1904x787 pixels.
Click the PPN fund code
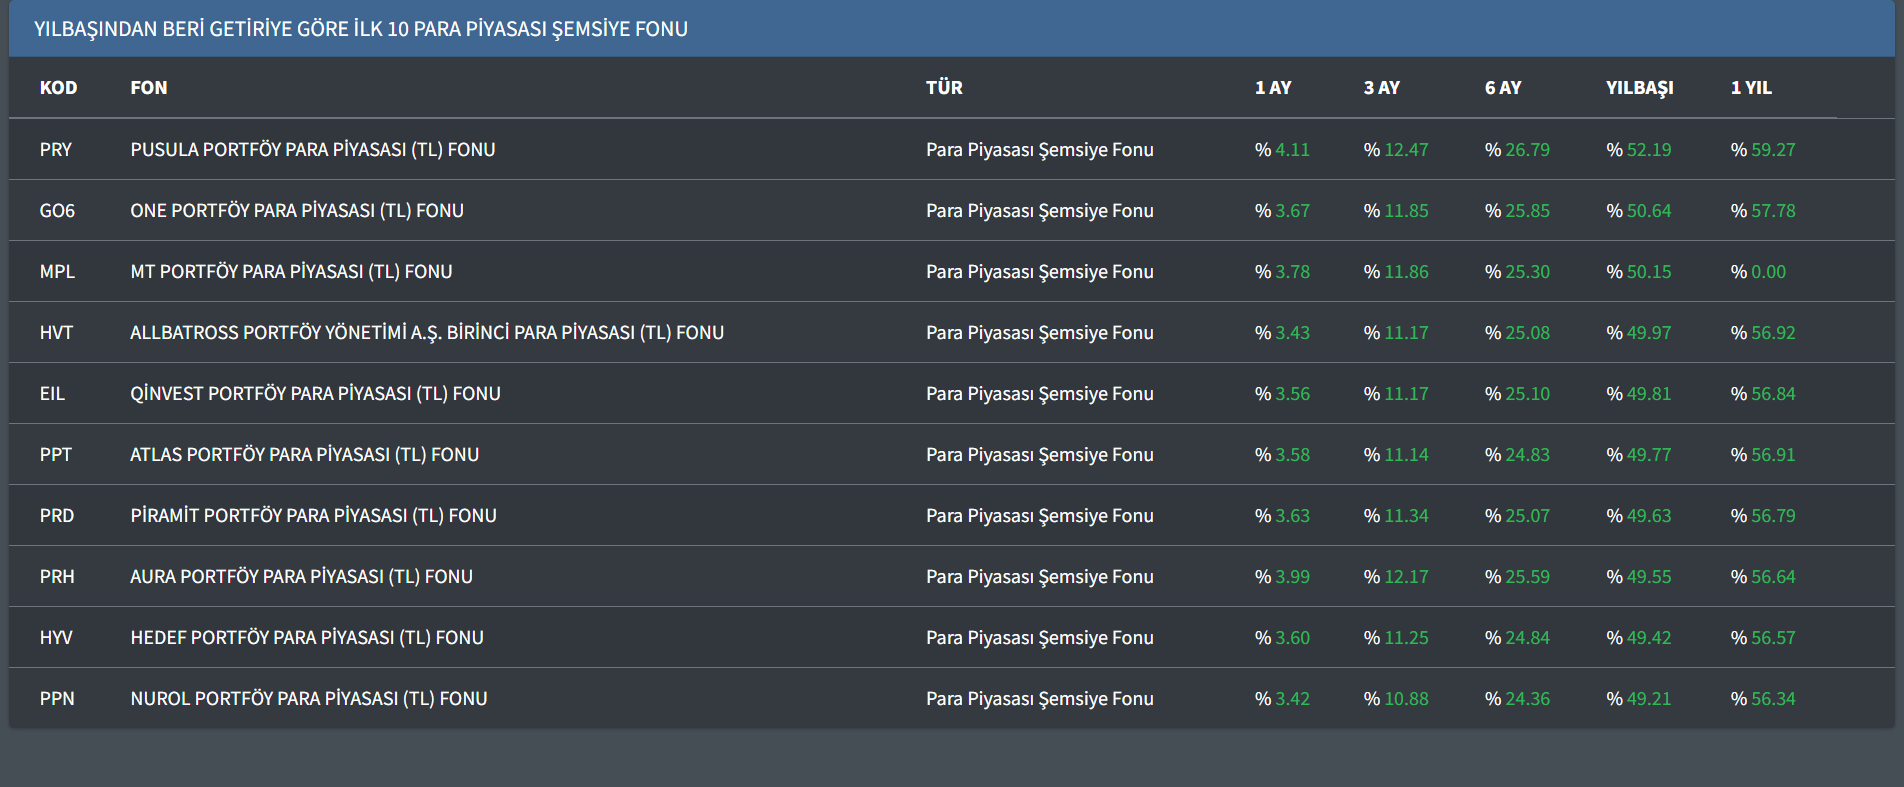(57, 699)
